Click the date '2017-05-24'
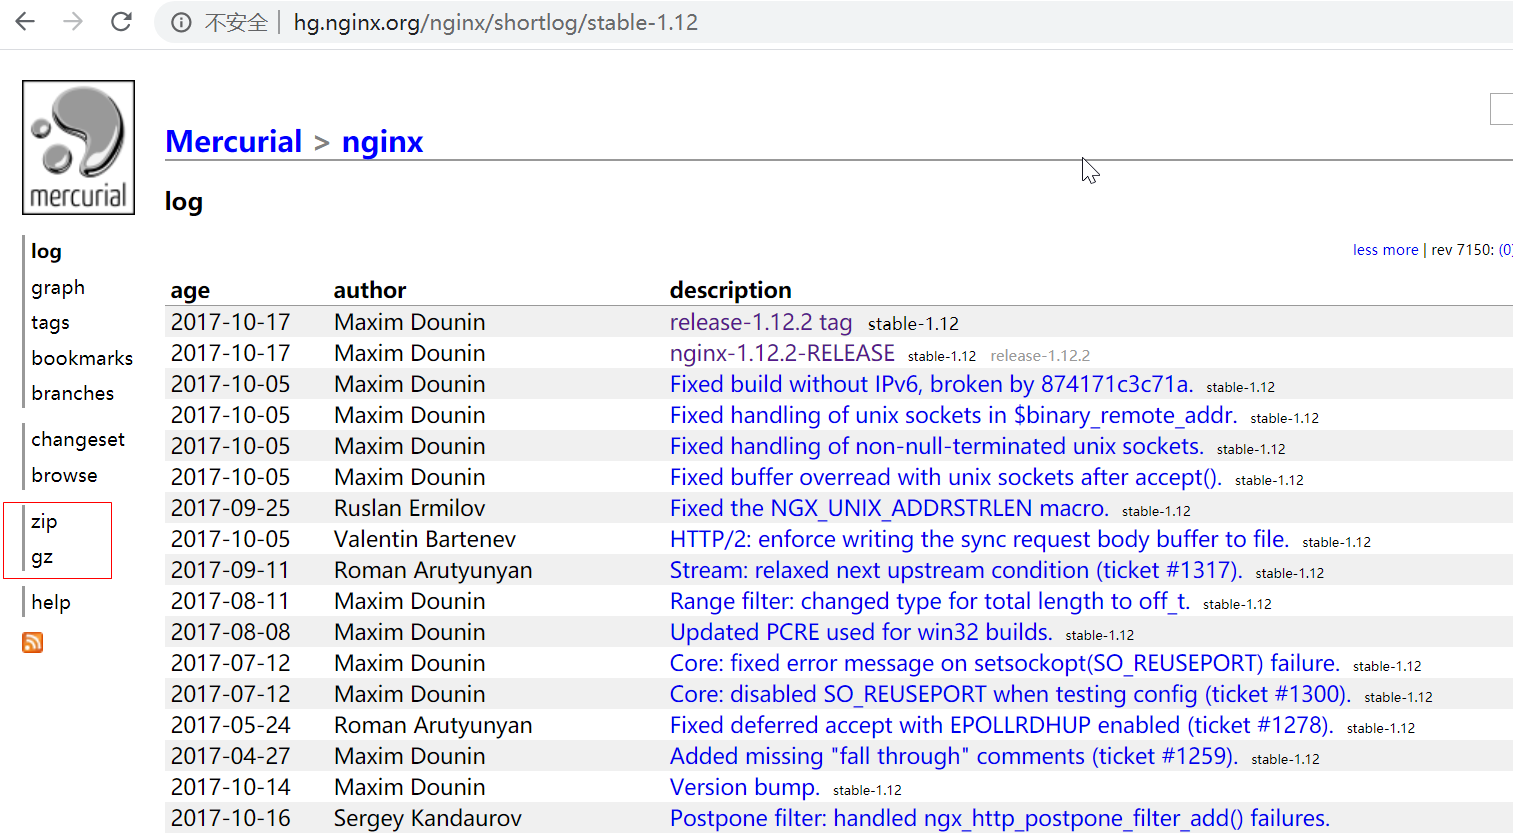Image resolution: width=1513 pixels, height=836 pixels. coord(231,725)
